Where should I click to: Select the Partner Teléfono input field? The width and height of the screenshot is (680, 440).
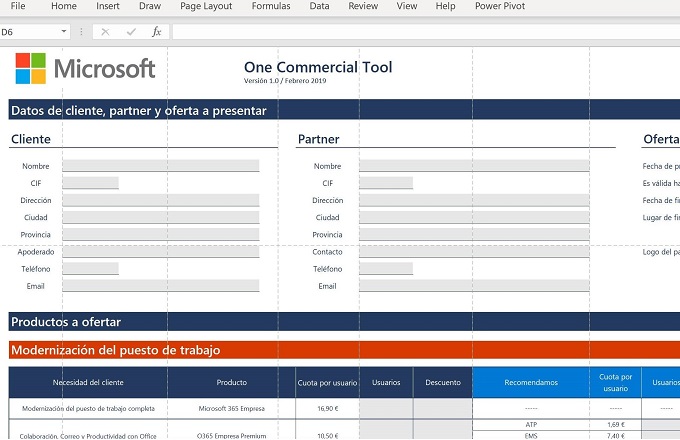[x=386, y=268]
